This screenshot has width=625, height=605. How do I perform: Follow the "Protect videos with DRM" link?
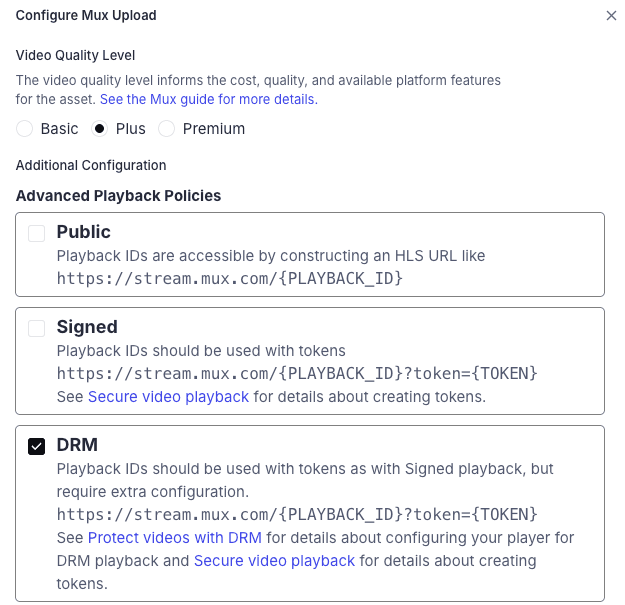tap(174, 538)
